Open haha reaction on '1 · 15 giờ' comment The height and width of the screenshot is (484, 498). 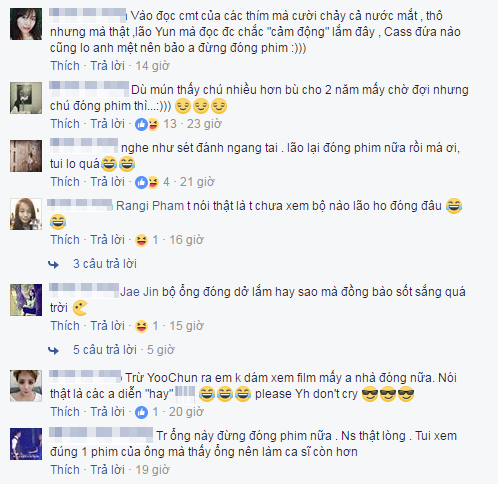click(x=141, y=326)
